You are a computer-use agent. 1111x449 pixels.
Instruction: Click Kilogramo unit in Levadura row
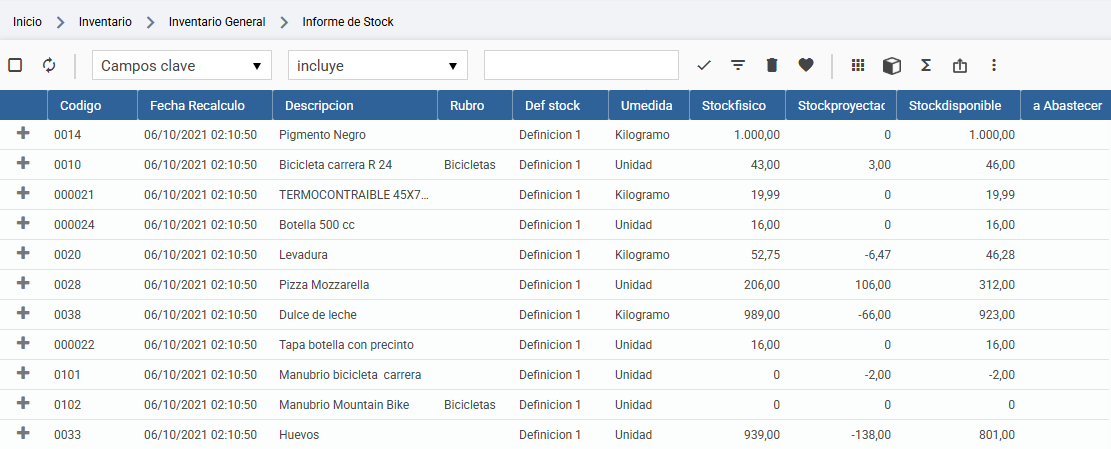pyautogui.click(x=642, y=255)
